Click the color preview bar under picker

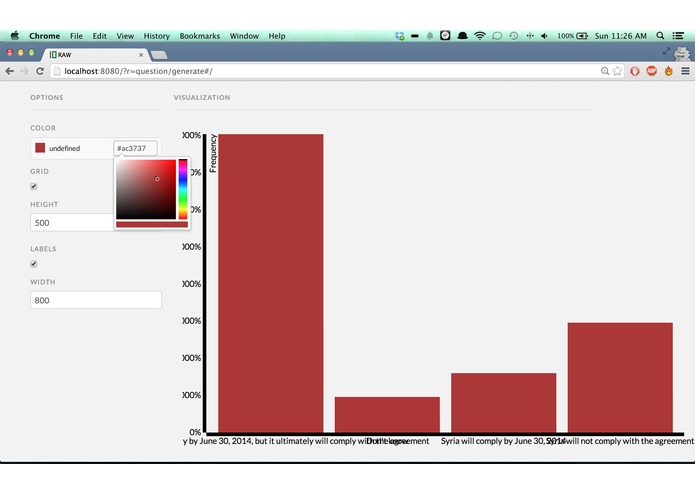152,225
